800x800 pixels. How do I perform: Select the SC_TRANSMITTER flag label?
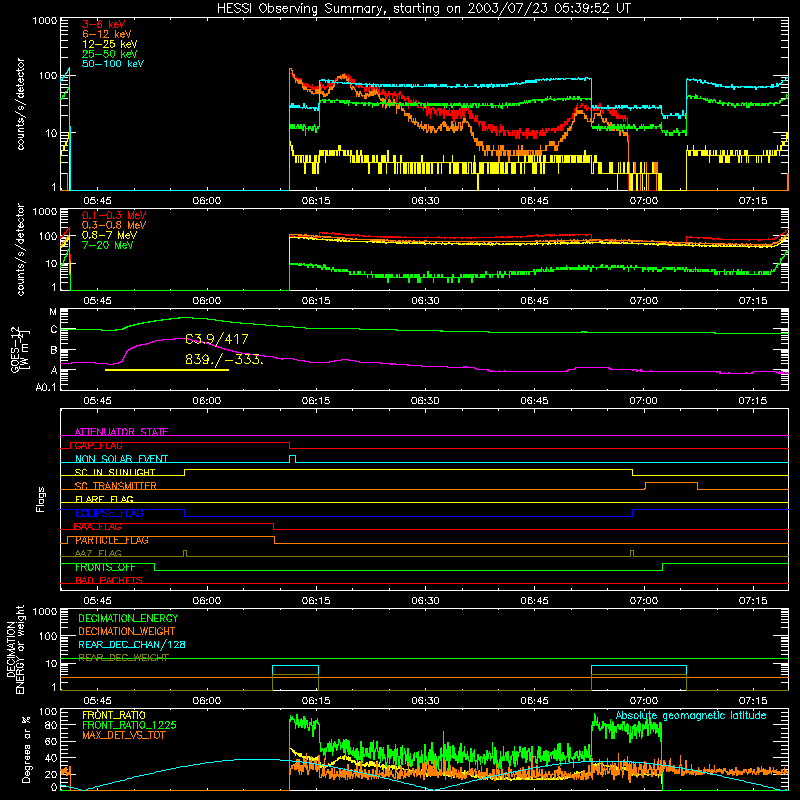(116, 486)
